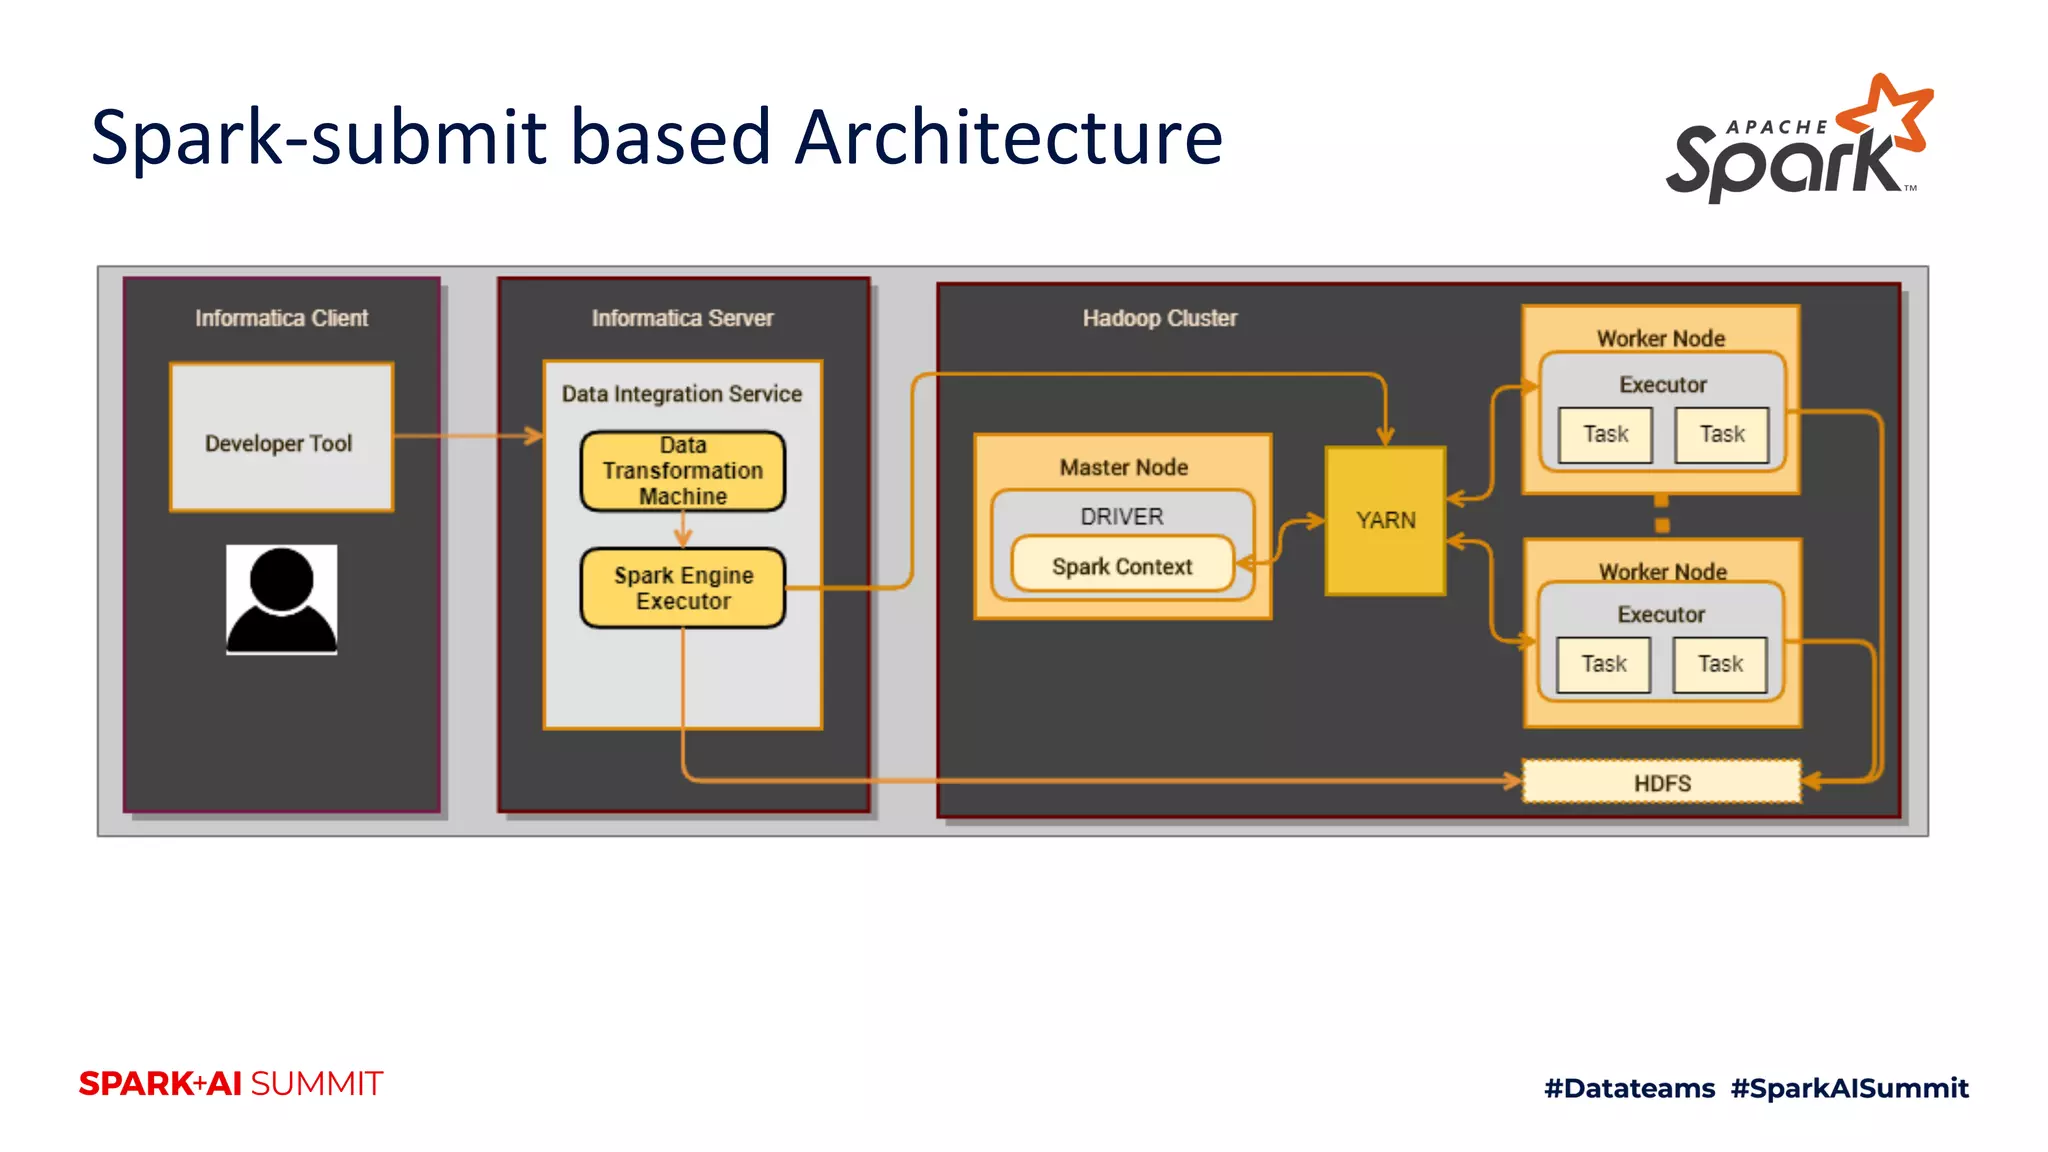Select the Spark Engine Executor box
Screen dimensions: 2048x1152
pyautogui.click(x=683, y=588)
